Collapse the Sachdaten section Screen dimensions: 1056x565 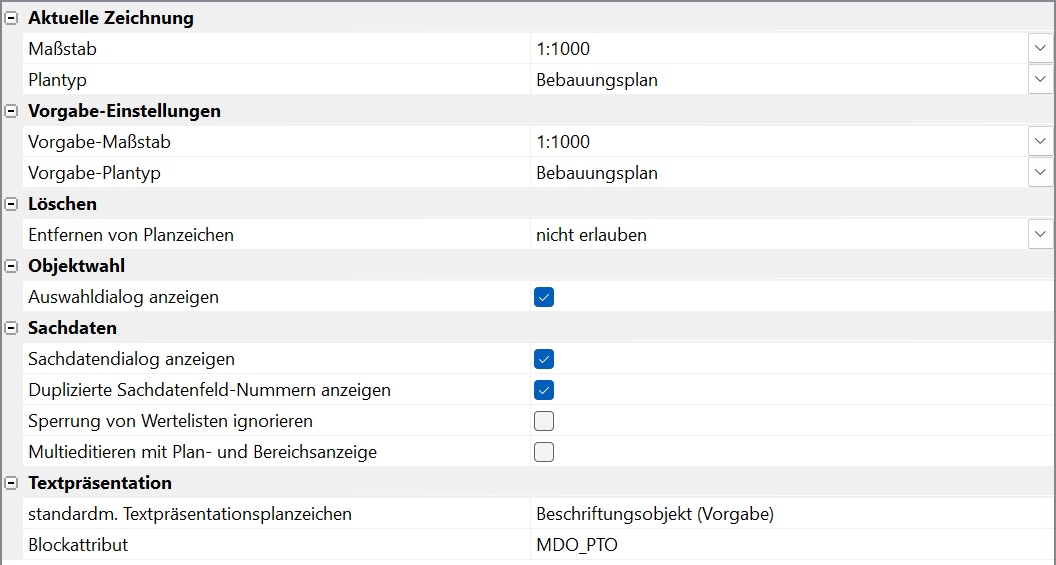tap(12, 328)
